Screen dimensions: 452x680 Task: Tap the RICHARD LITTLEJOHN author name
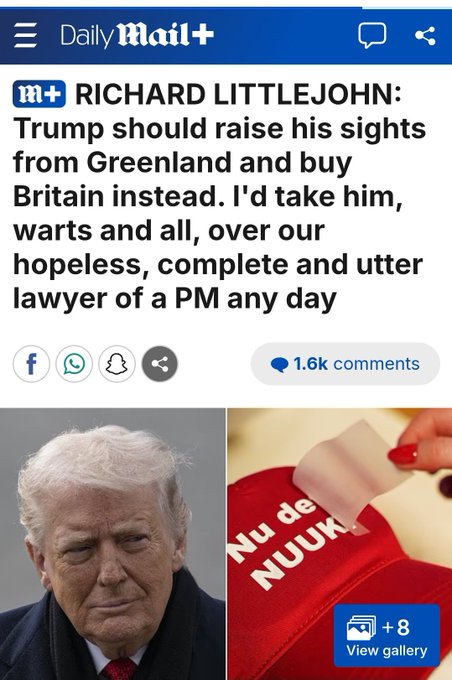pyautogui.click(x=238, y=94)
